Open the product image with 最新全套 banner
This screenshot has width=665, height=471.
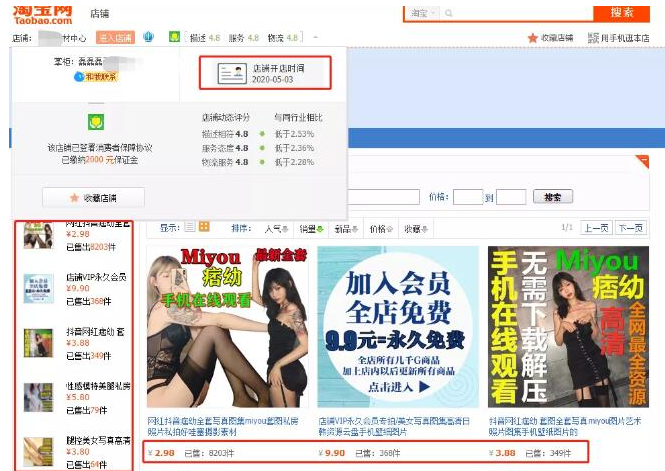227,327
